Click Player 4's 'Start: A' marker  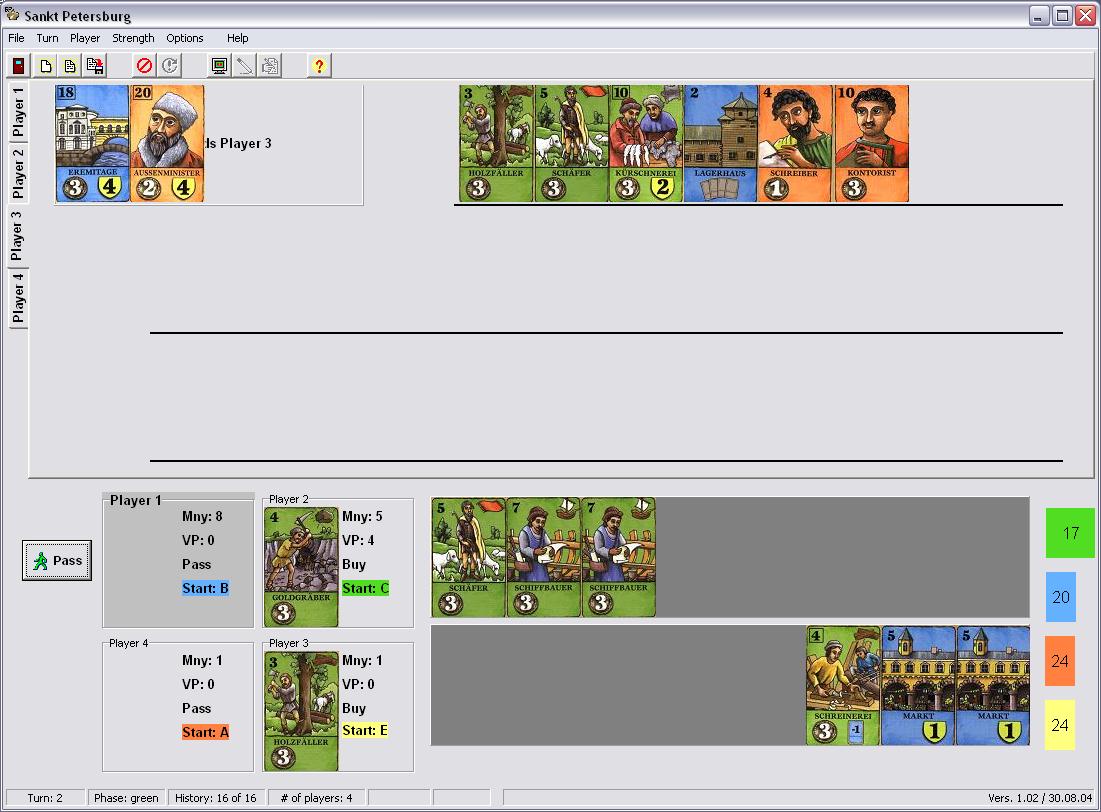pyautogui.click(x=205, y=732)
